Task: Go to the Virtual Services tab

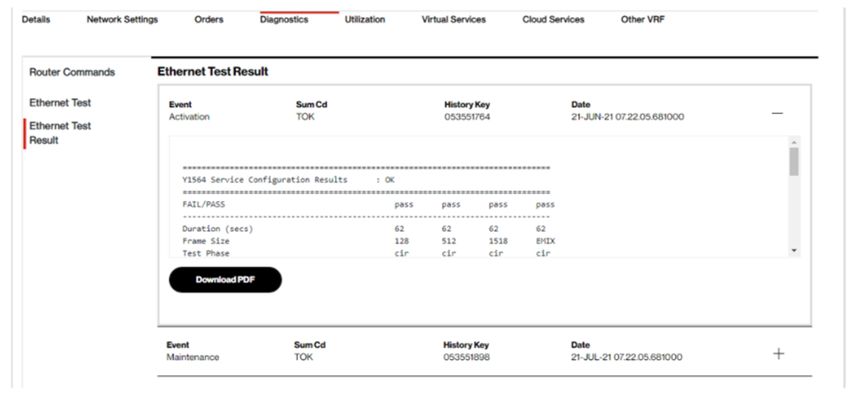Action: pos(454,20)
